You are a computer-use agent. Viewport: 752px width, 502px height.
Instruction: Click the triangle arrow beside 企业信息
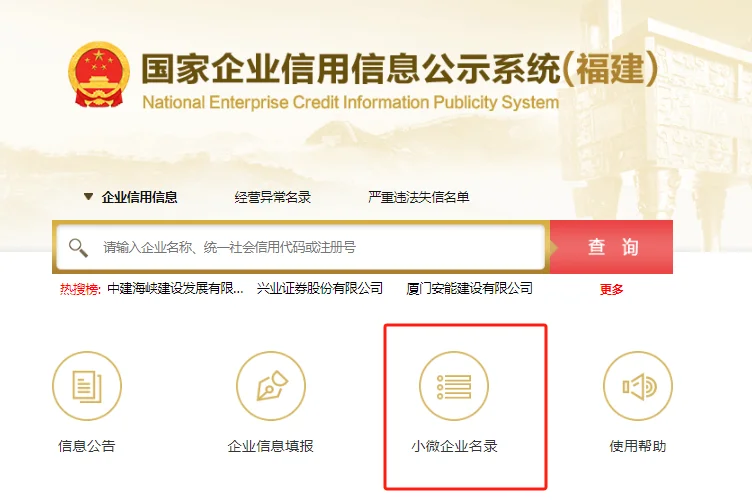88,197
